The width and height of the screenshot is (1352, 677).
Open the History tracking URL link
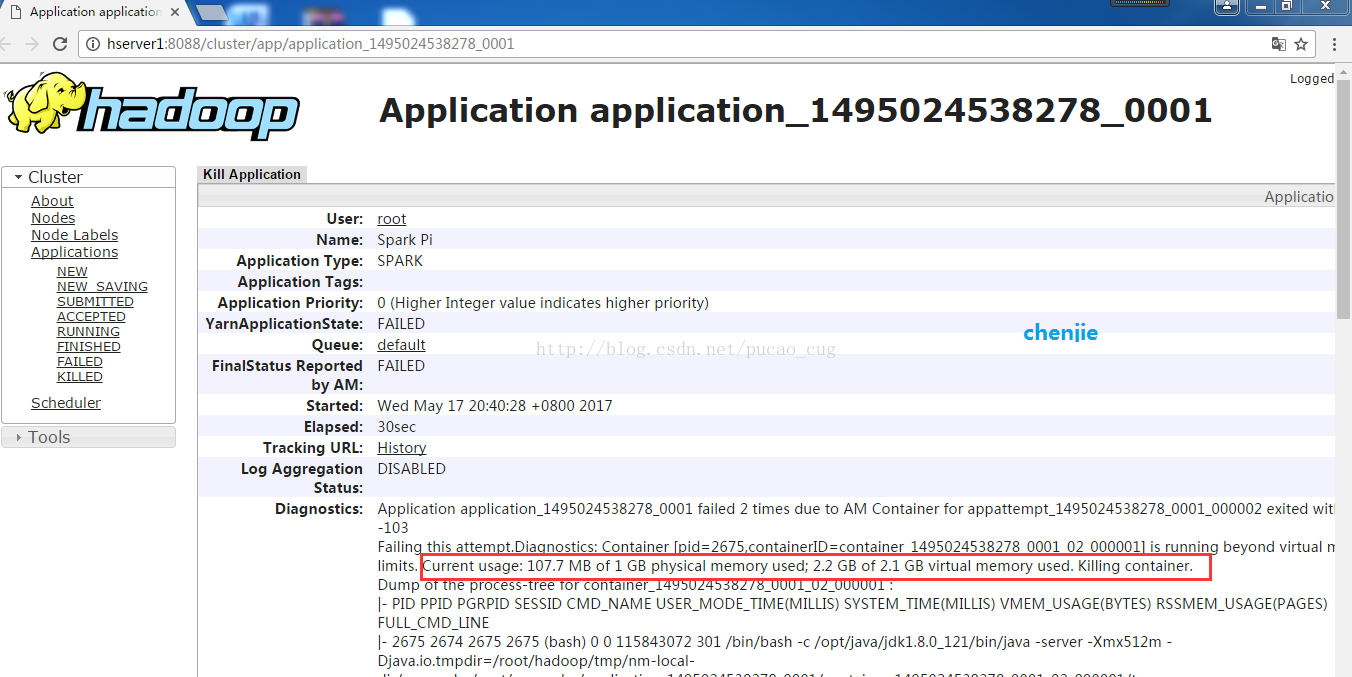point(402,448)
